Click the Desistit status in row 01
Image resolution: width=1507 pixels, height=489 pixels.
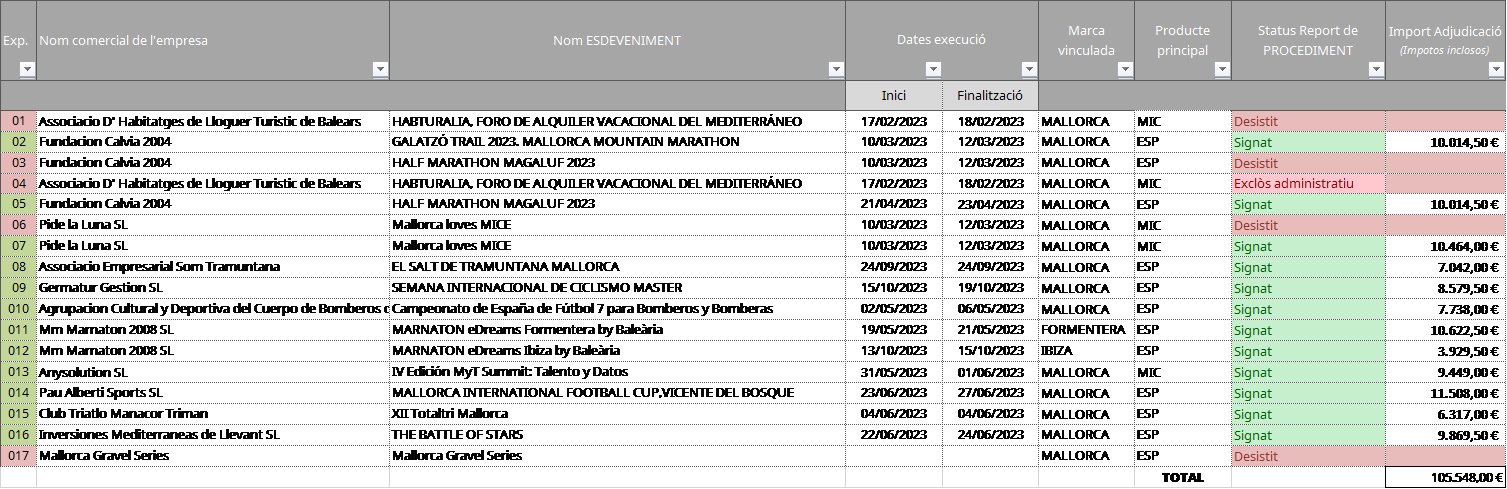(1308, 121)
